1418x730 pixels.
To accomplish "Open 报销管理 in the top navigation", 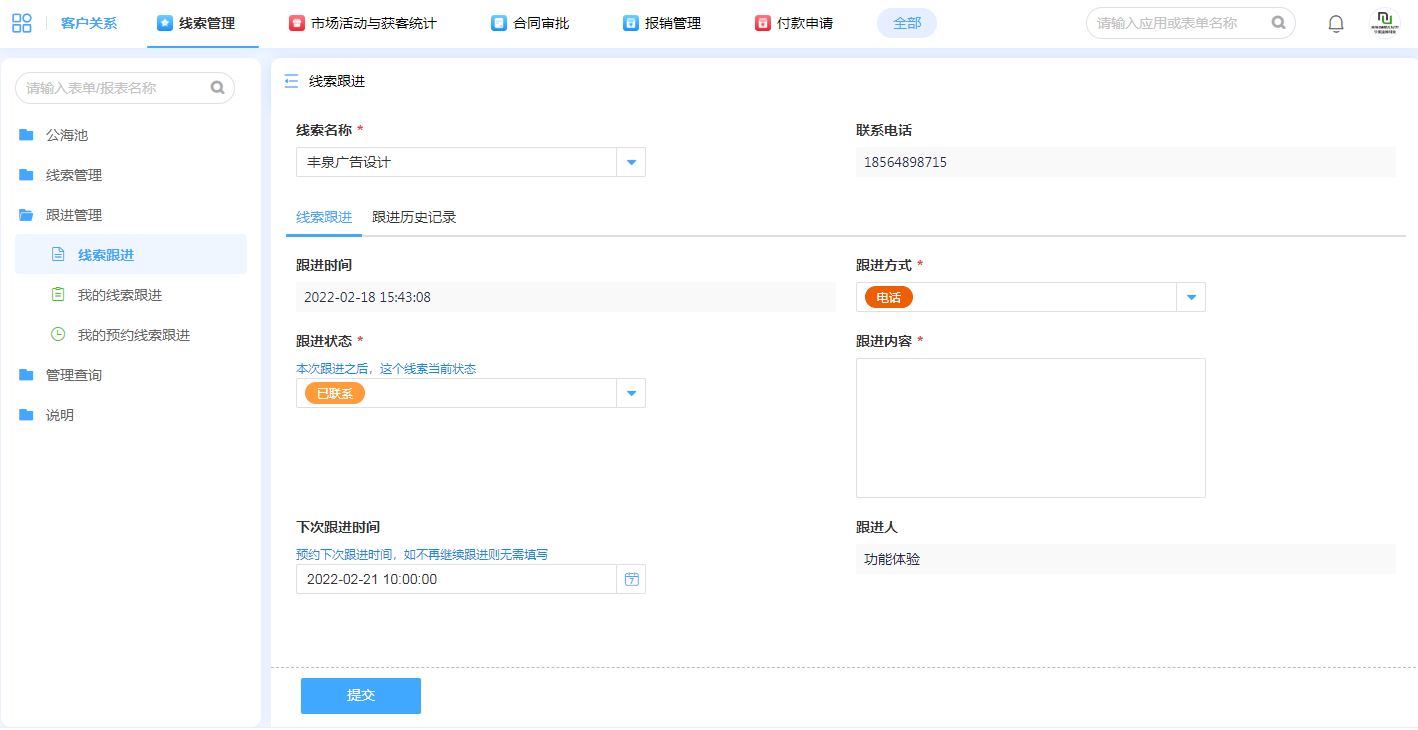I will tap(662, 23).
